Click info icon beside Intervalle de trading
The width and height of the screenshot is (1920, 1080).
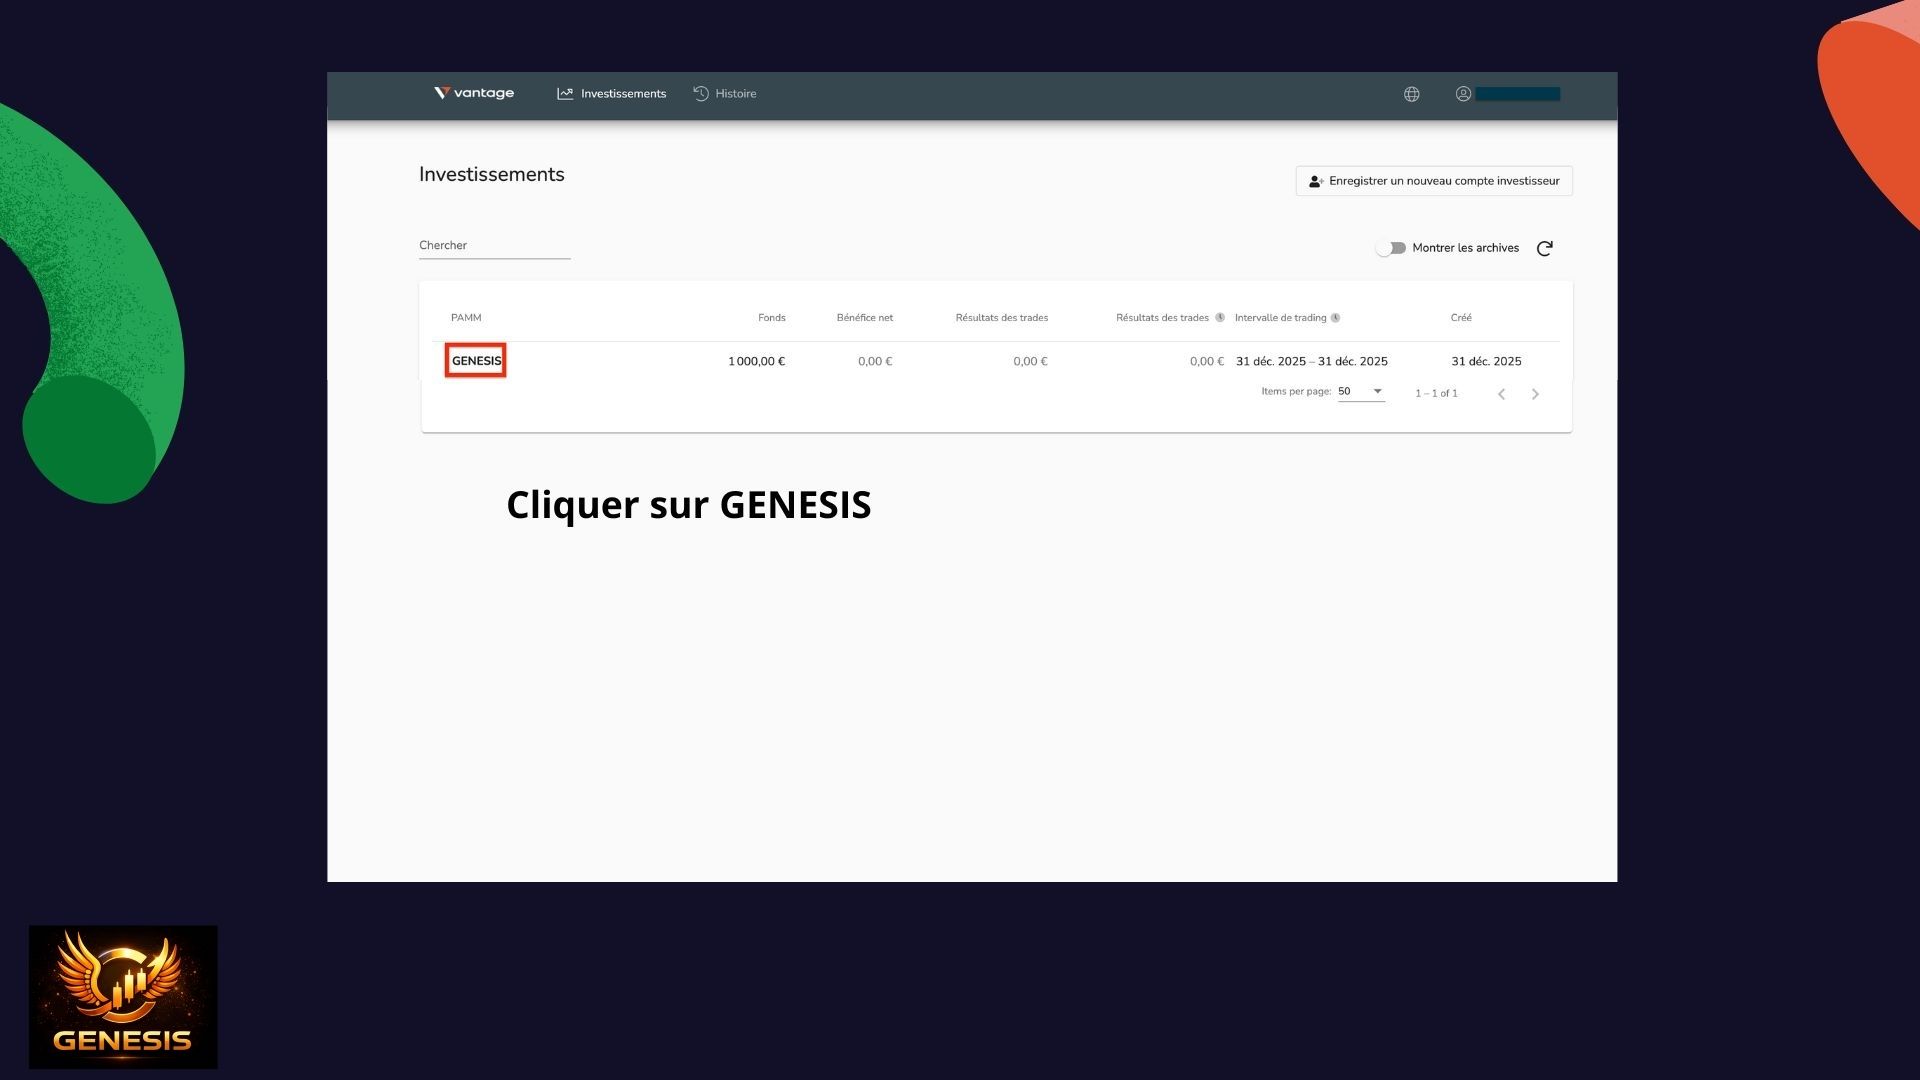coord(1335,318)
